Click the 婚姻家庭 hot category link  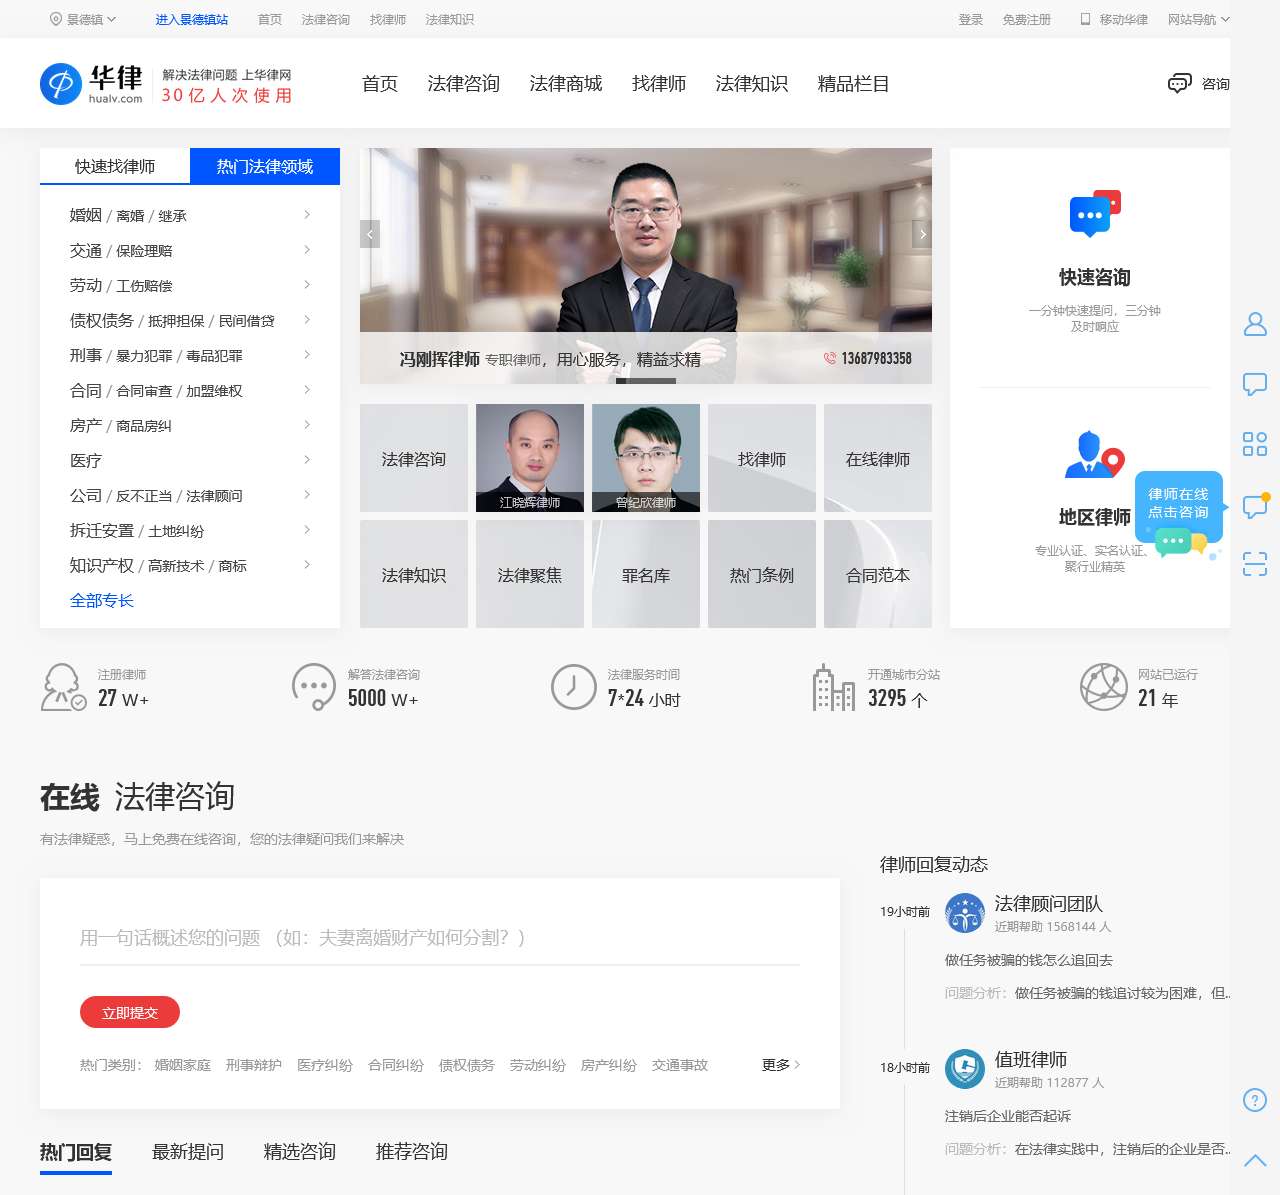click(x=183, y=1065)
